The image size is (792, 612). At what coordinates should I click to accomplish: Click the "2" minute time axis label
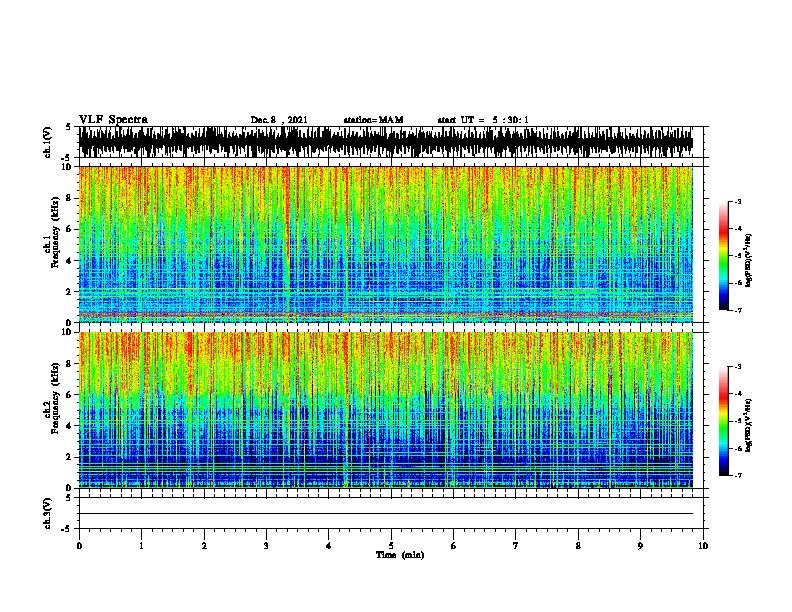pos(204,546)
